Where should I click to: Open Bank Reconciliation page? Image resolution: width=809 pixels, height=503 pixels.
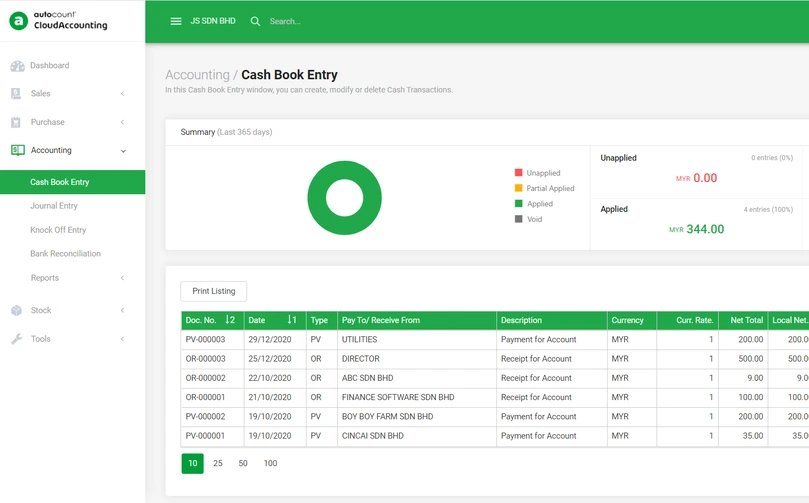tap(66, 253)
